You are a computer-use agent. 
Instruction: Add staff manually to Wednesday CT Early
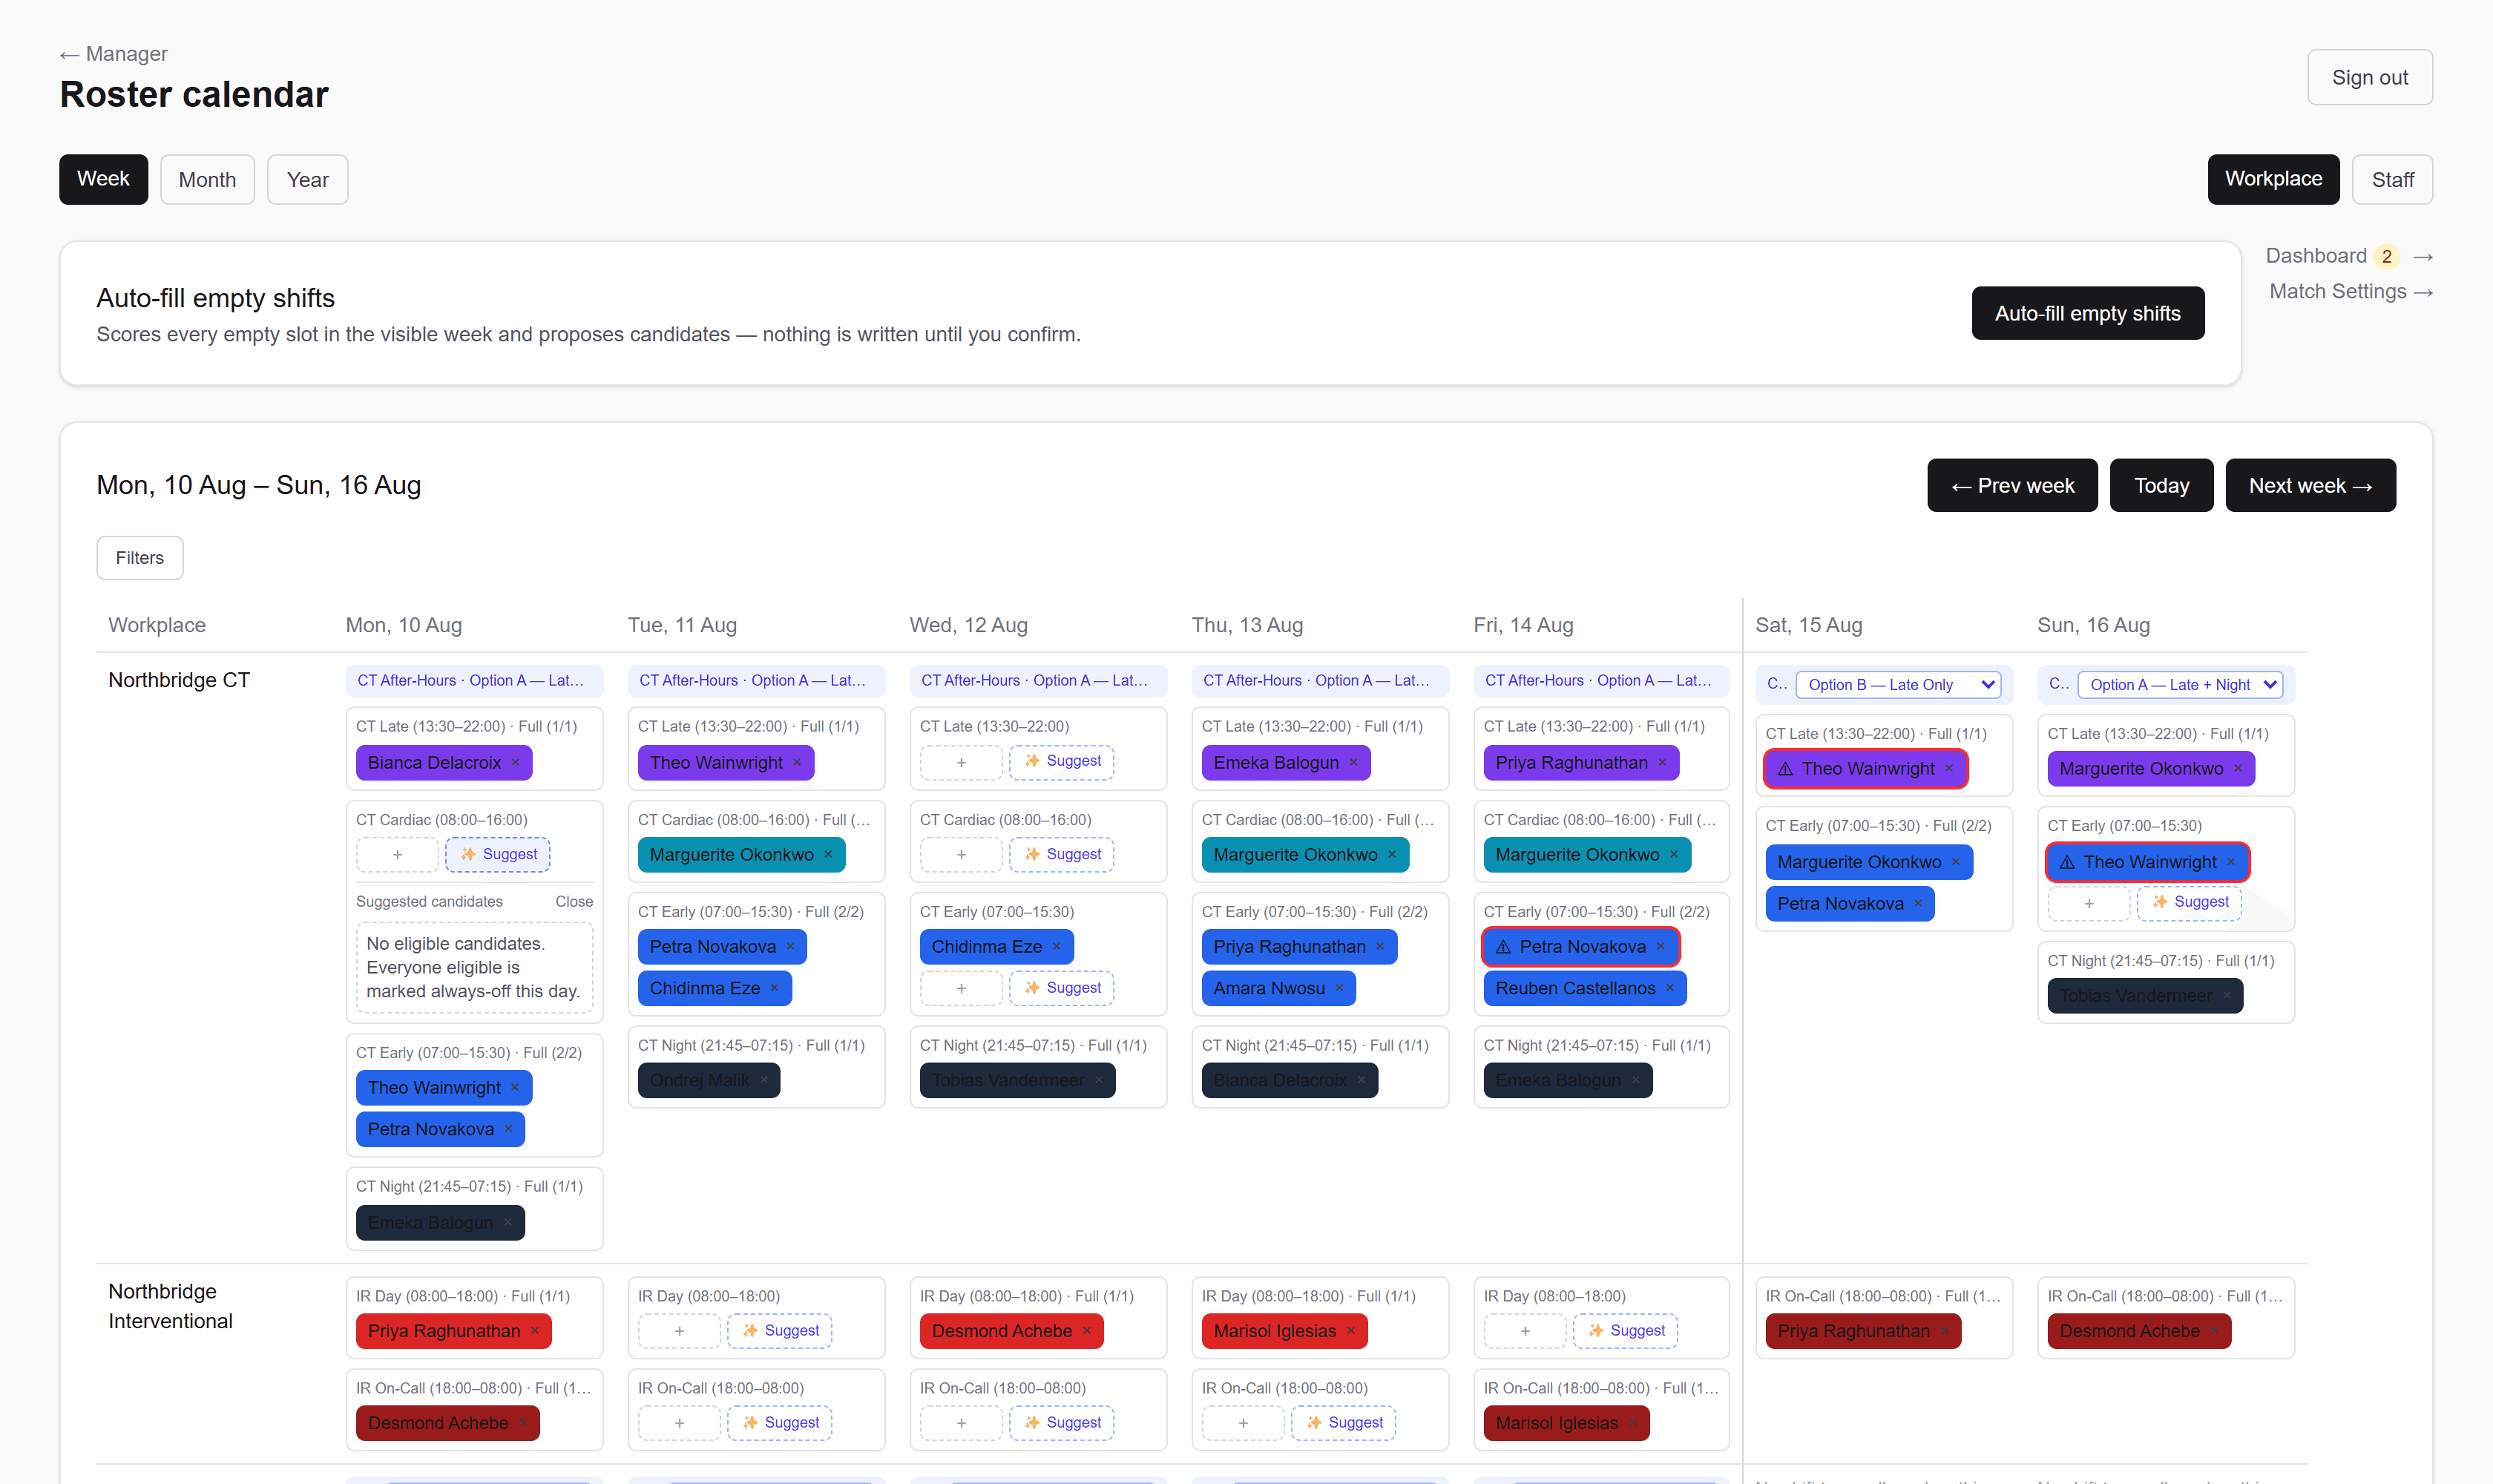(961, 988)
